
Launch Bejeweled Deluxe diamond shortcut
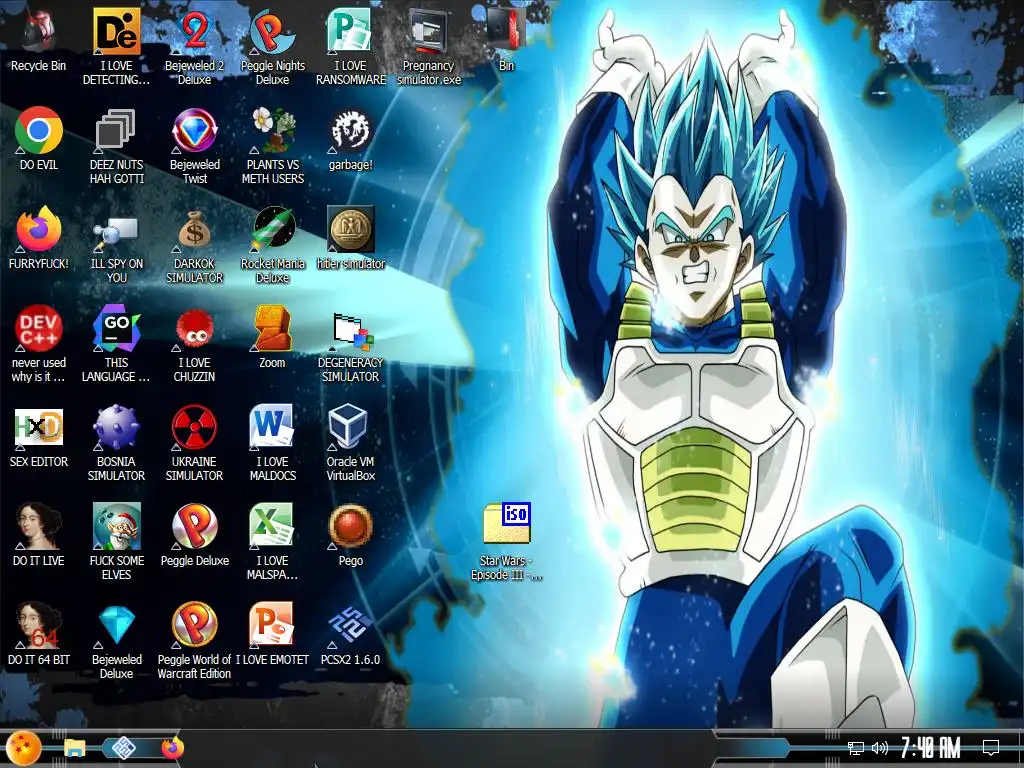click(116, 626)
